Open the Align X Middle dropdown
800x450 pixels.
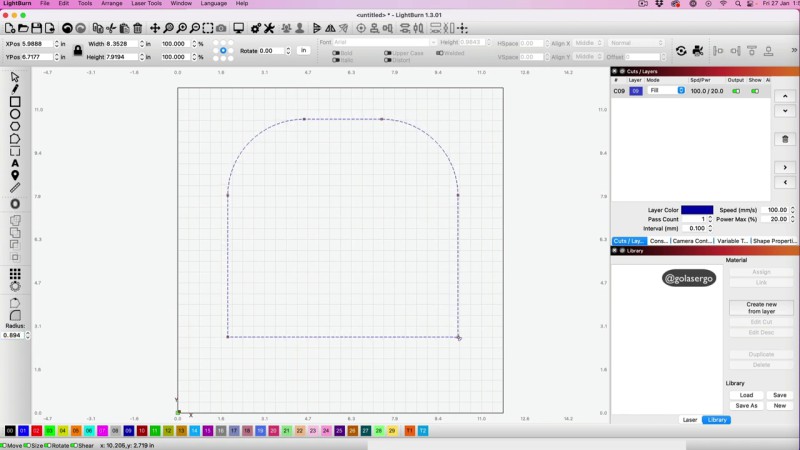tap(587, 43)
